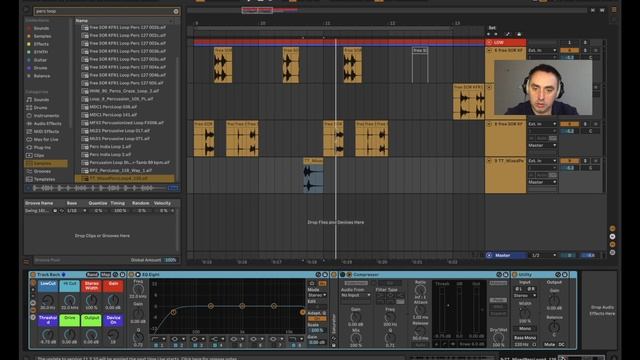The width and height of the screenshot is (640, 360).
Task: Open the Groove Base dropdown
Action: coord(76,211)
